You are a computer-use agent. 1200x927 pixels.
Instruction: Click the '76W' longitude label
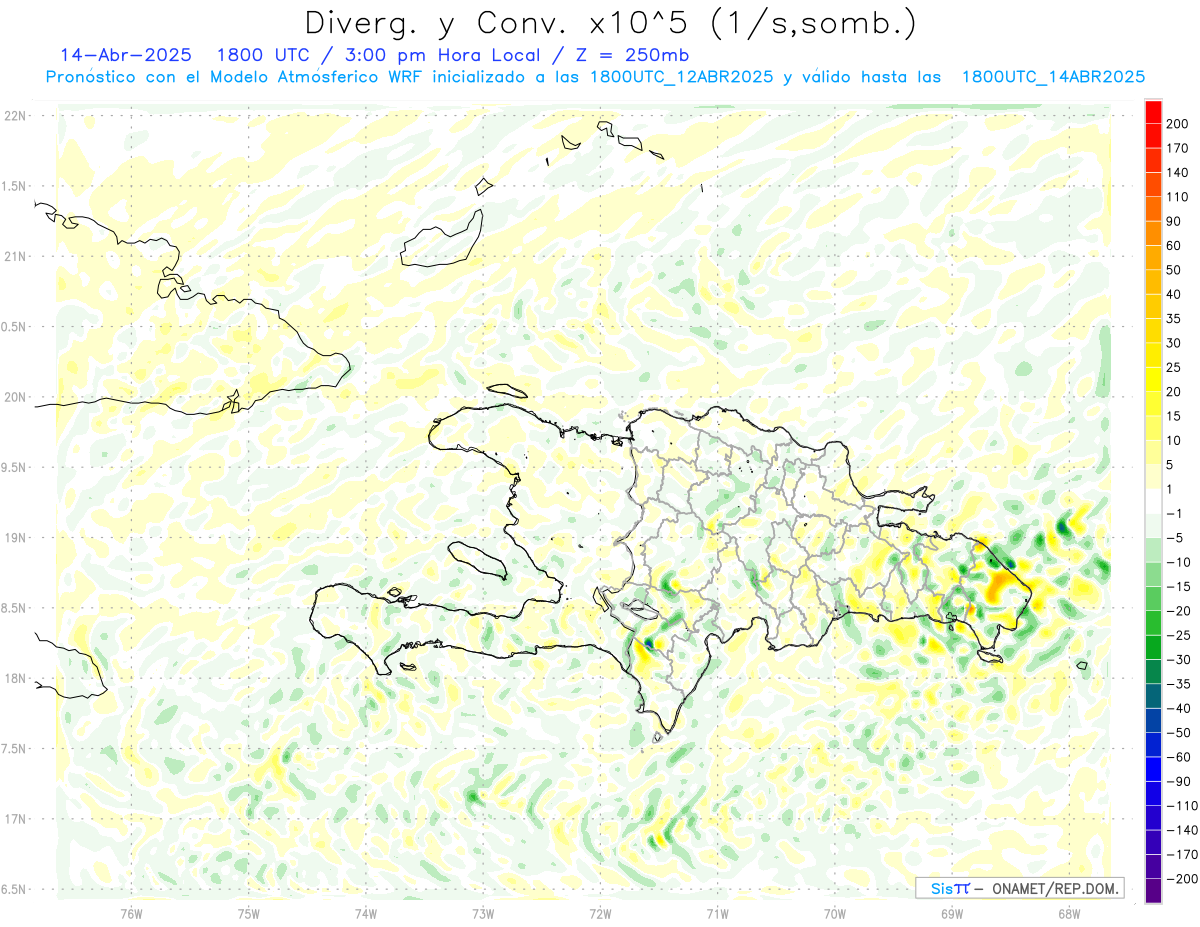tap(131, 913)
